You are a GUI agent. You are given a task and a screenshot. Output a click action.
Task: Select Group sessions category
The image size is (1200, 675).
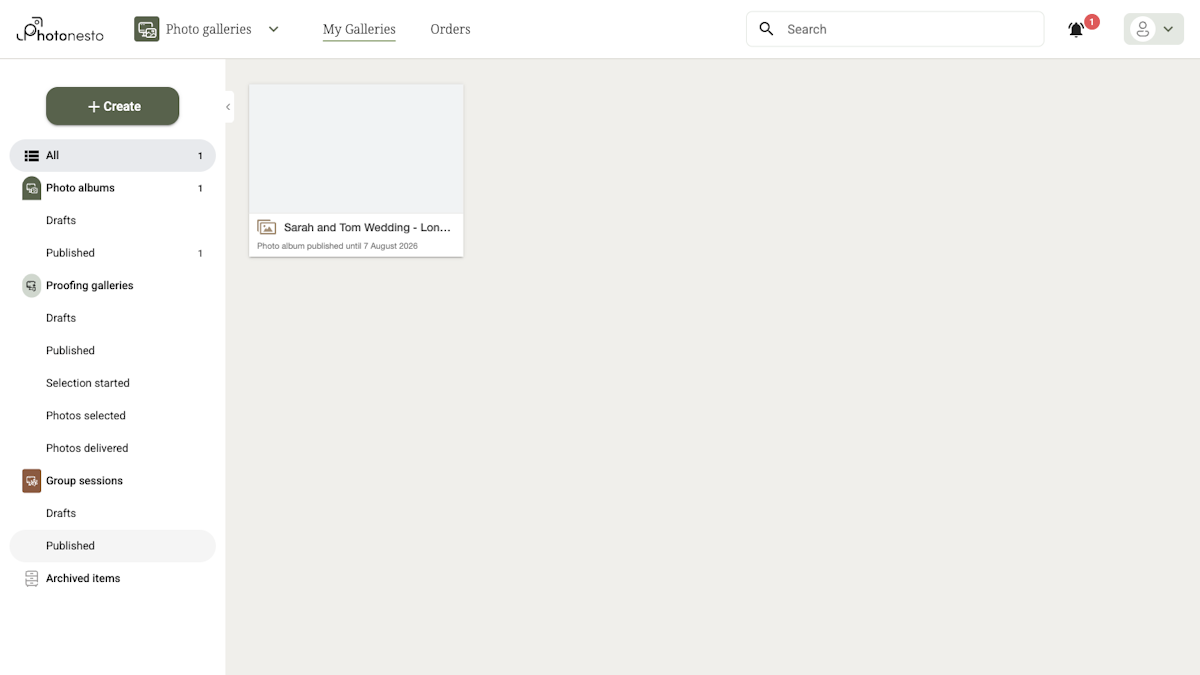pyautogui.click(x=113, y=480)
